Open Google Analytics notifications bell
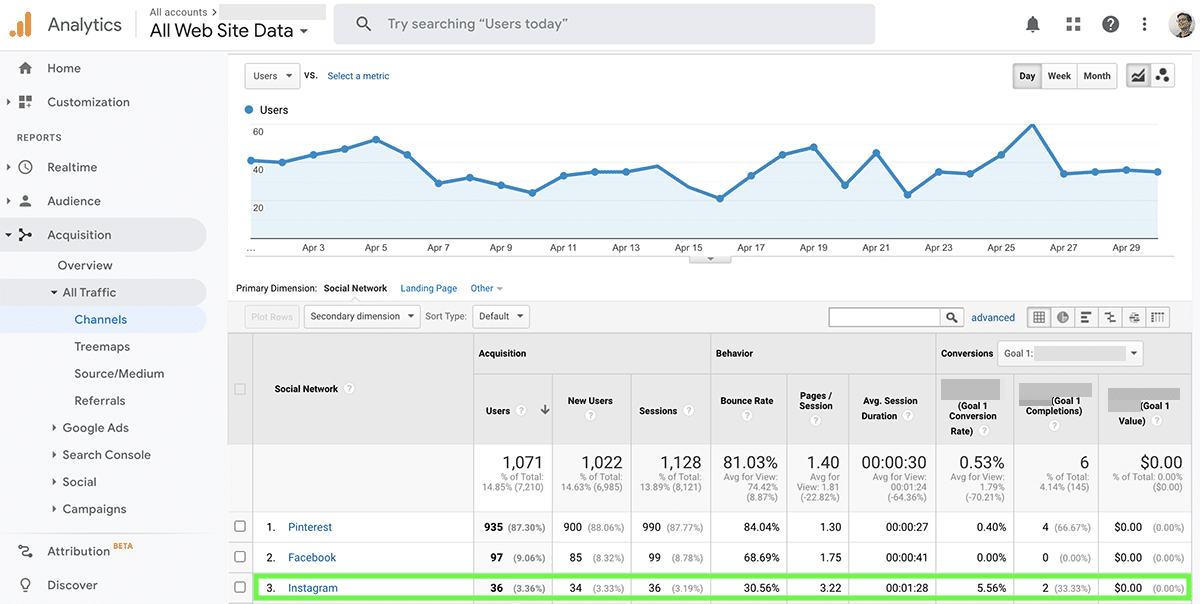The height and width of the screenshot is (604, 1200). pyautogui.click(x=1033, y=23)
